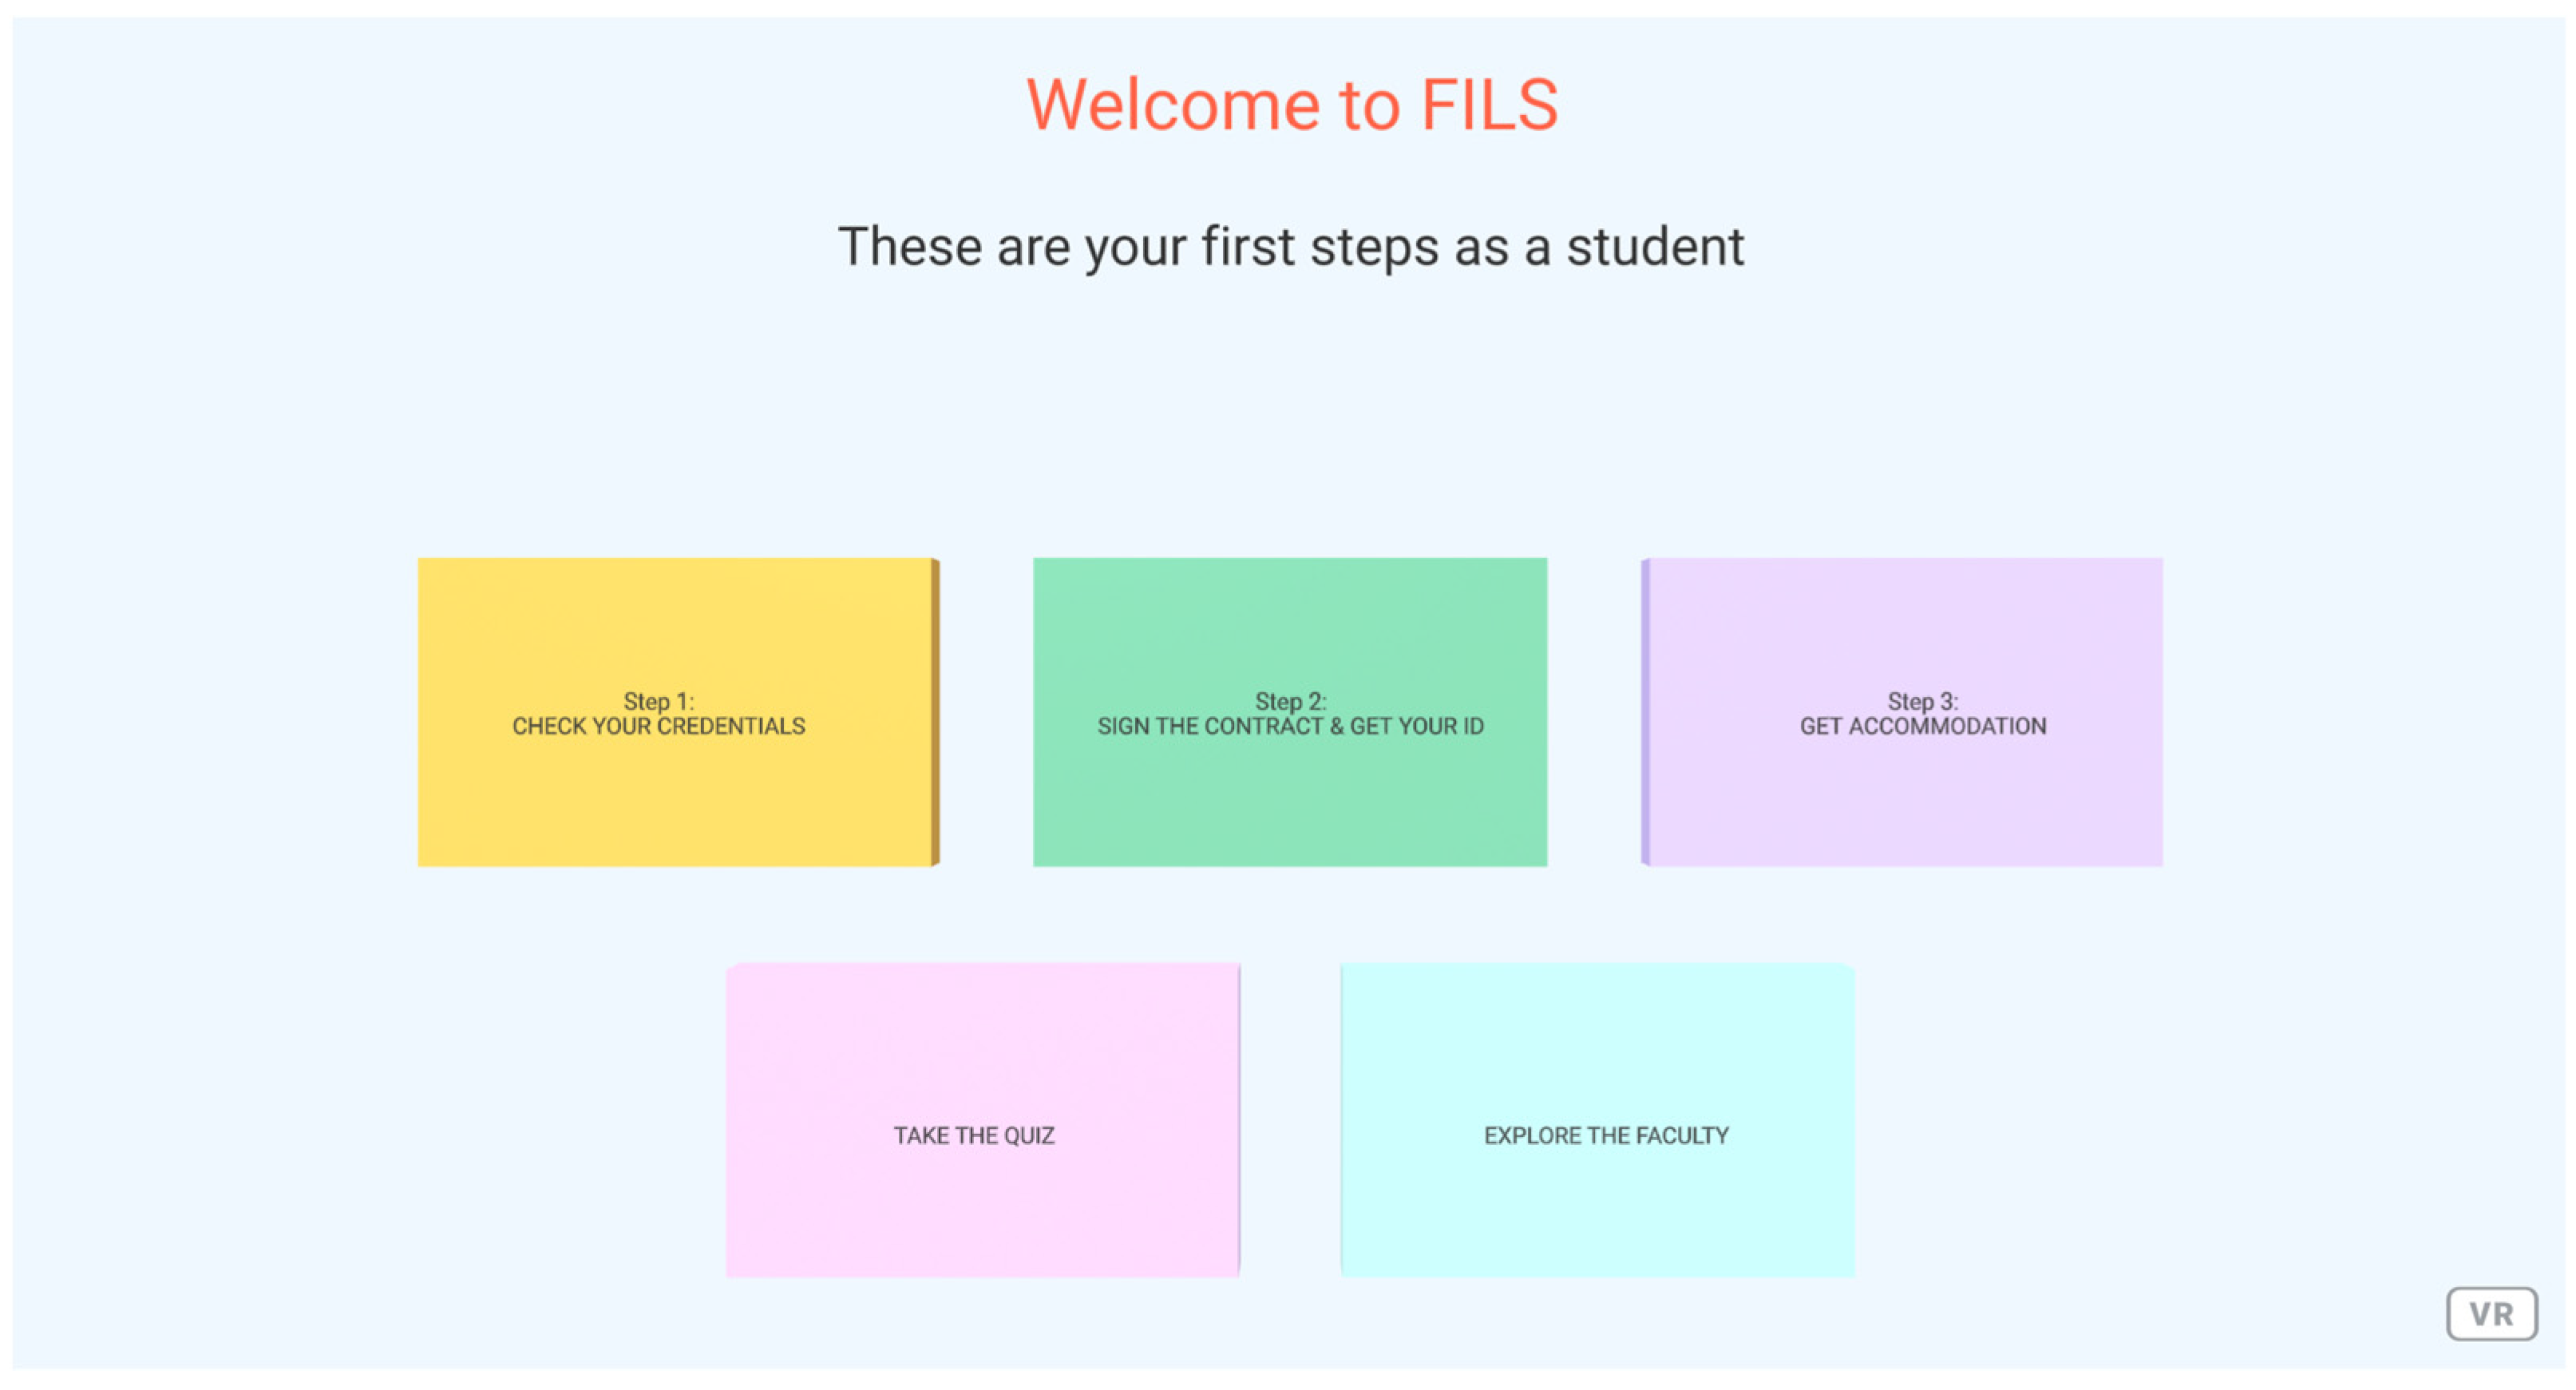Click the "GET ACCOMMODATION" text
The width and height of the screenshot is (2576, 1390).
tap(1922, 727)
